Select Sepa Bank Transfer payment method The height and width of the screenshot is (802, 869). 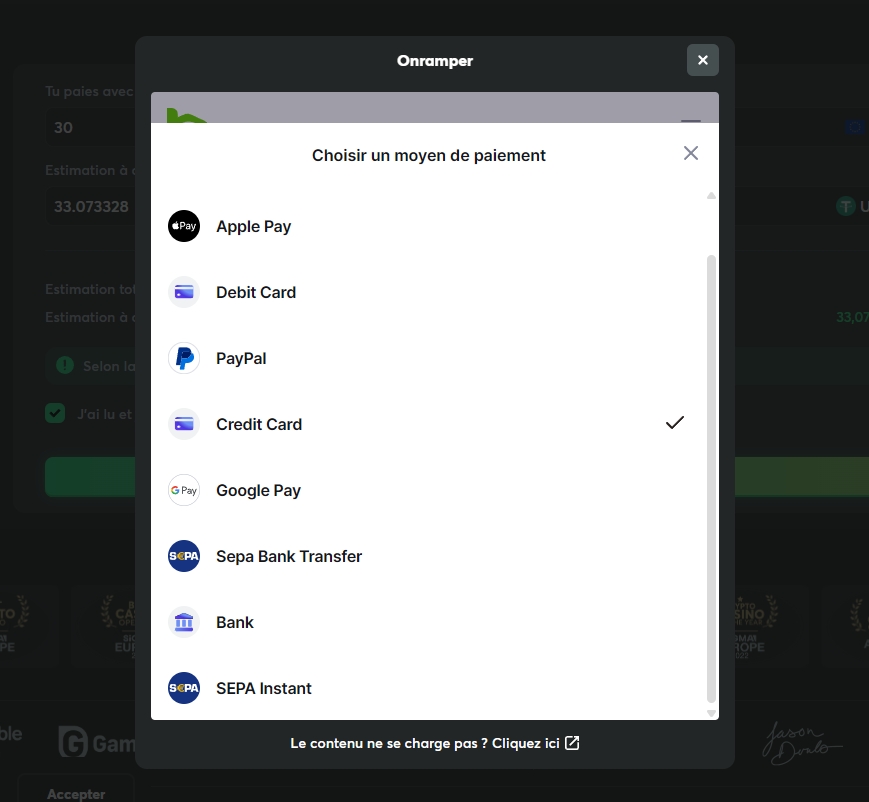(x=289, y=556)
